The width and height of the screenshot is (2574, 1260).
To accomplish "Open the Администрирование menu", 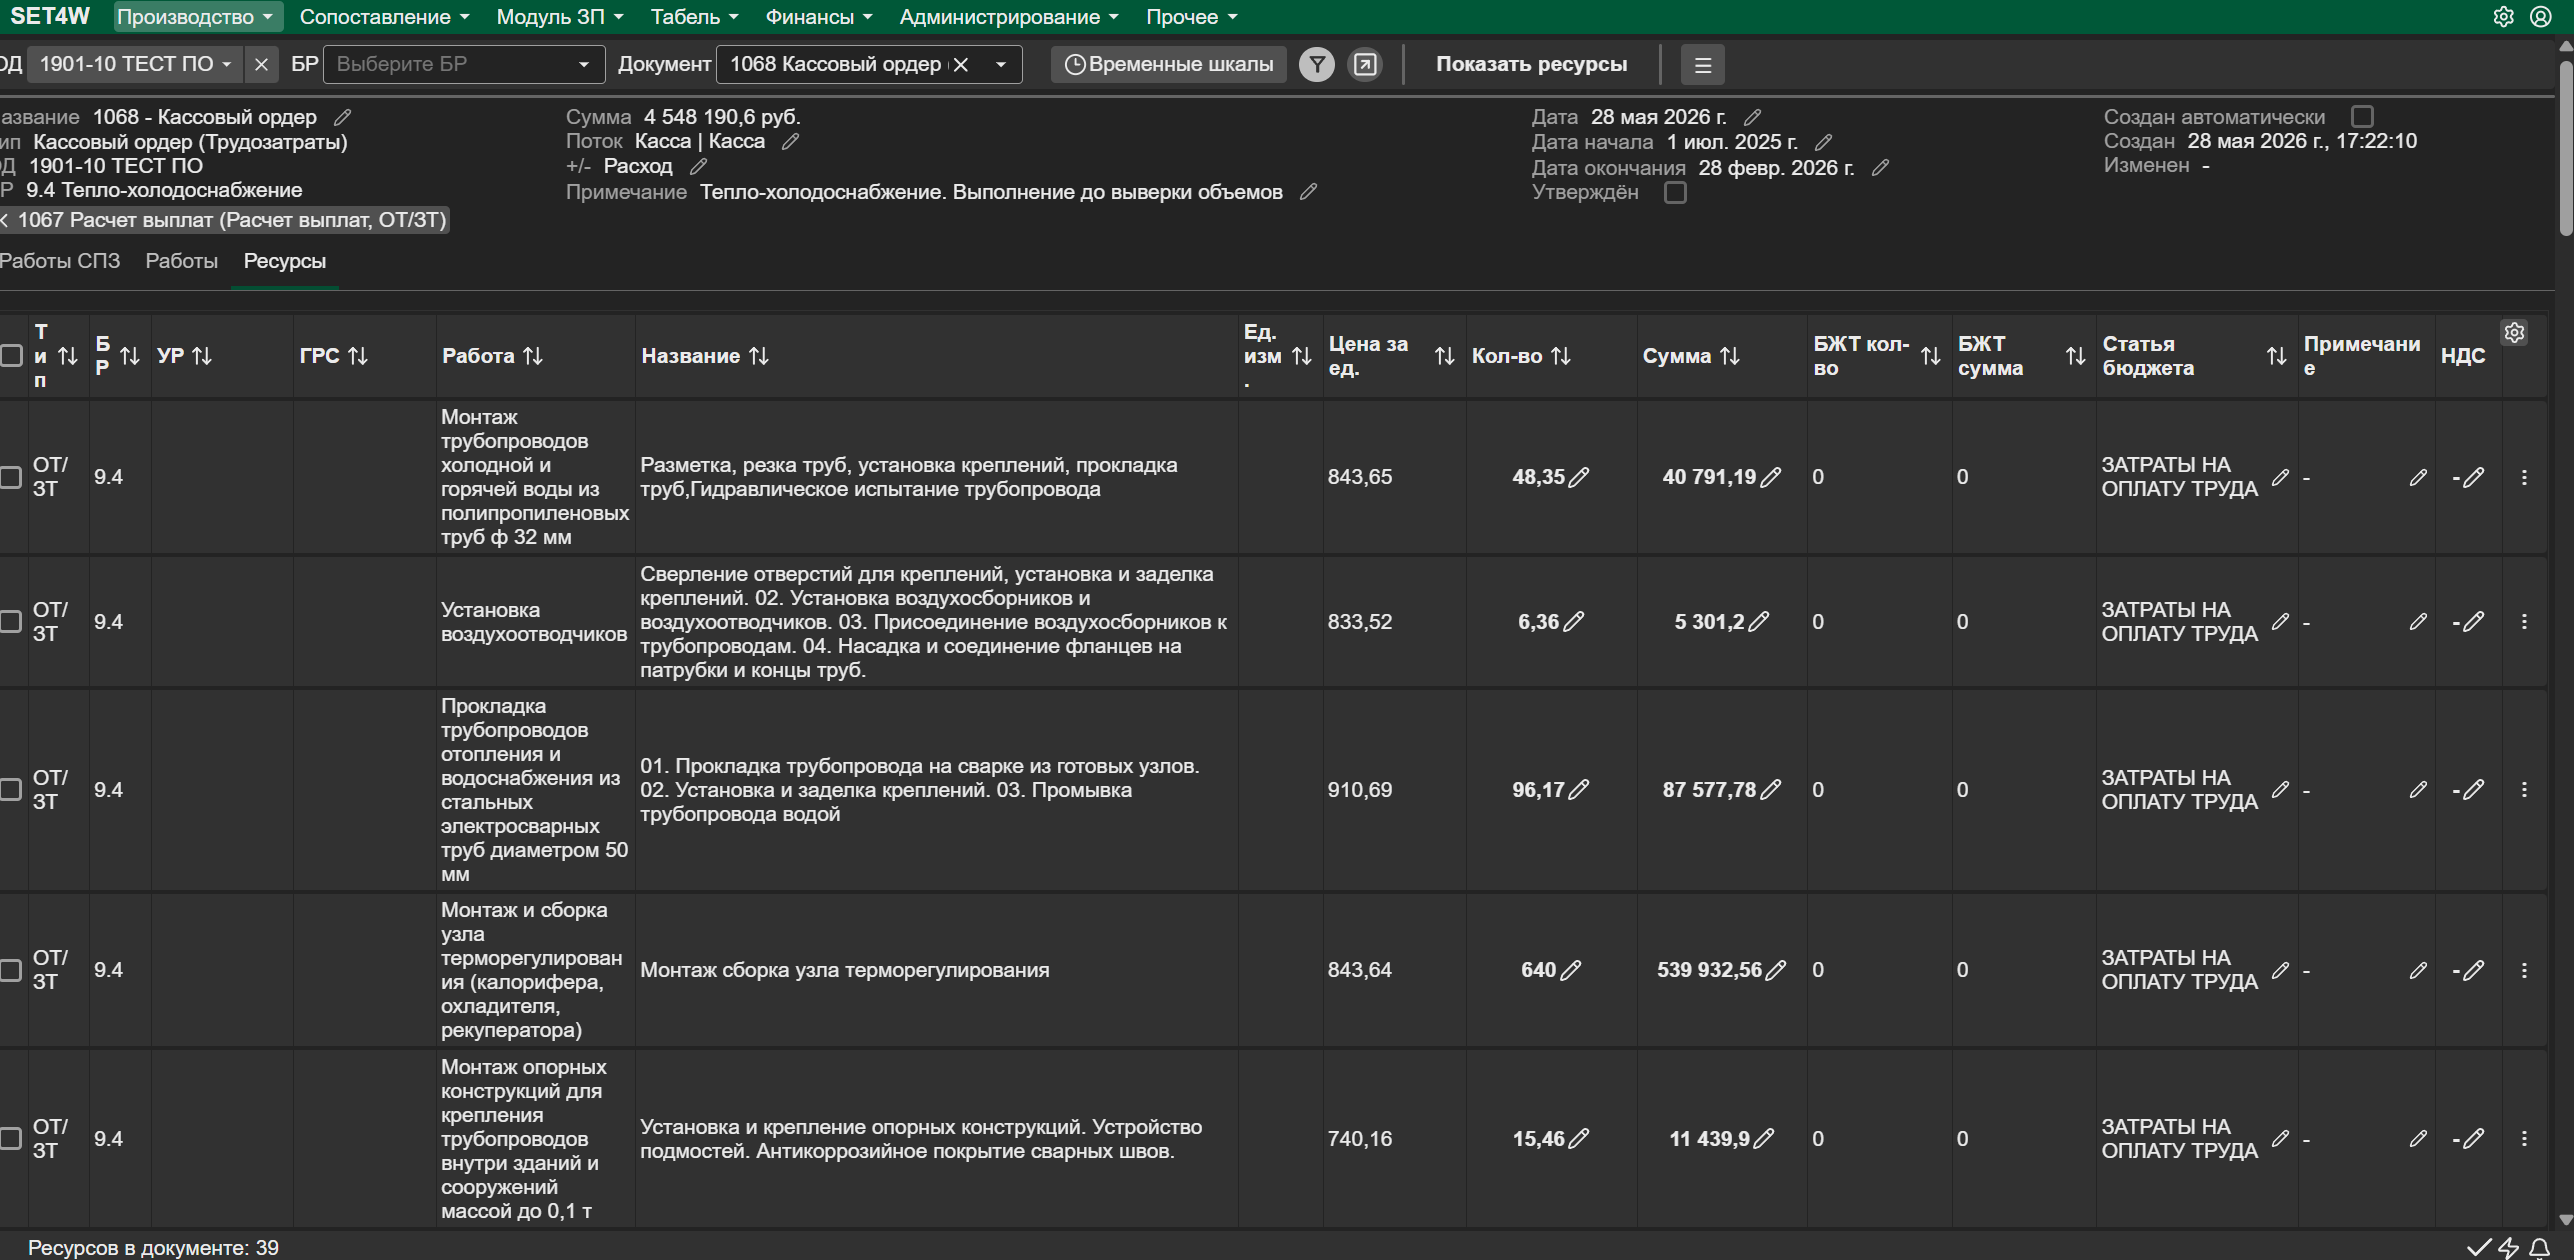I will pyautogui.click(x=1008, y=17).
